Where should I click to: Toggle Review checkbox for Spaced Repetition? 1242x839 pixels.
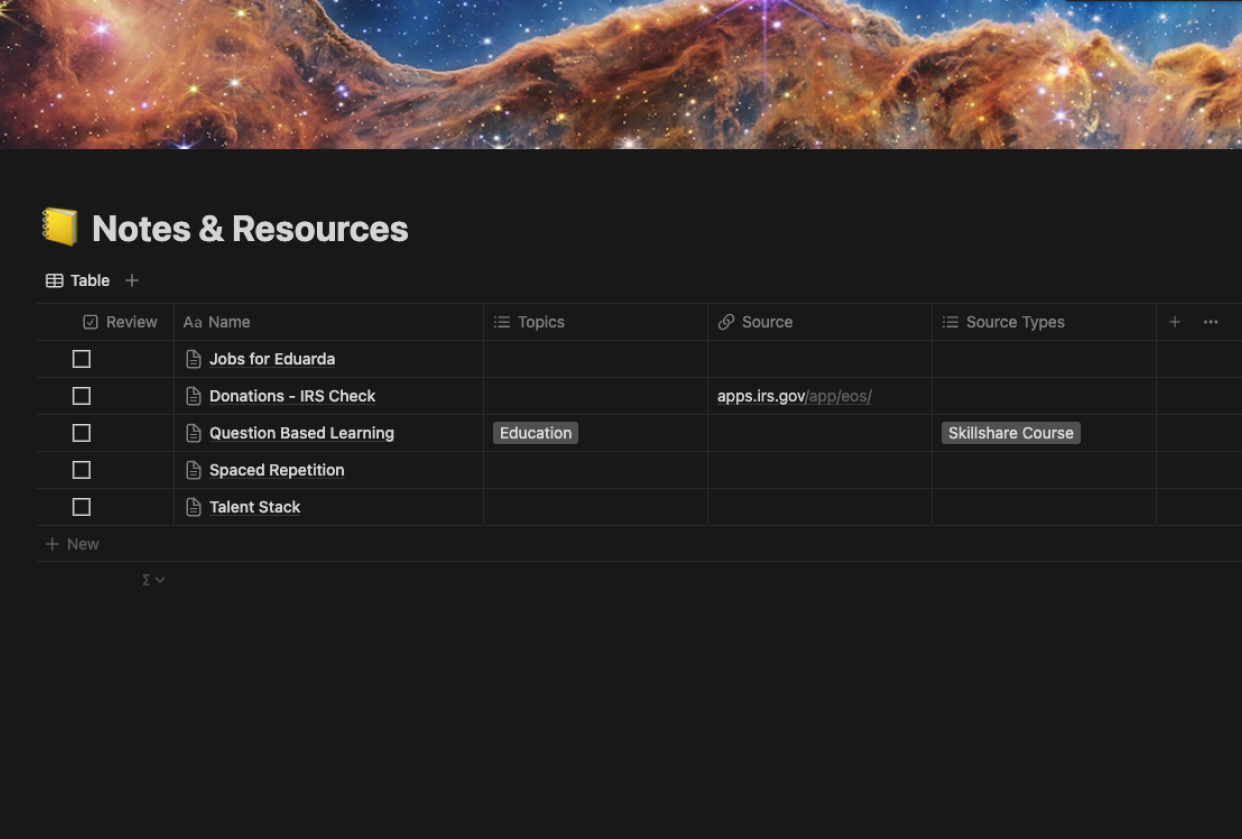[x=82, y=470]
